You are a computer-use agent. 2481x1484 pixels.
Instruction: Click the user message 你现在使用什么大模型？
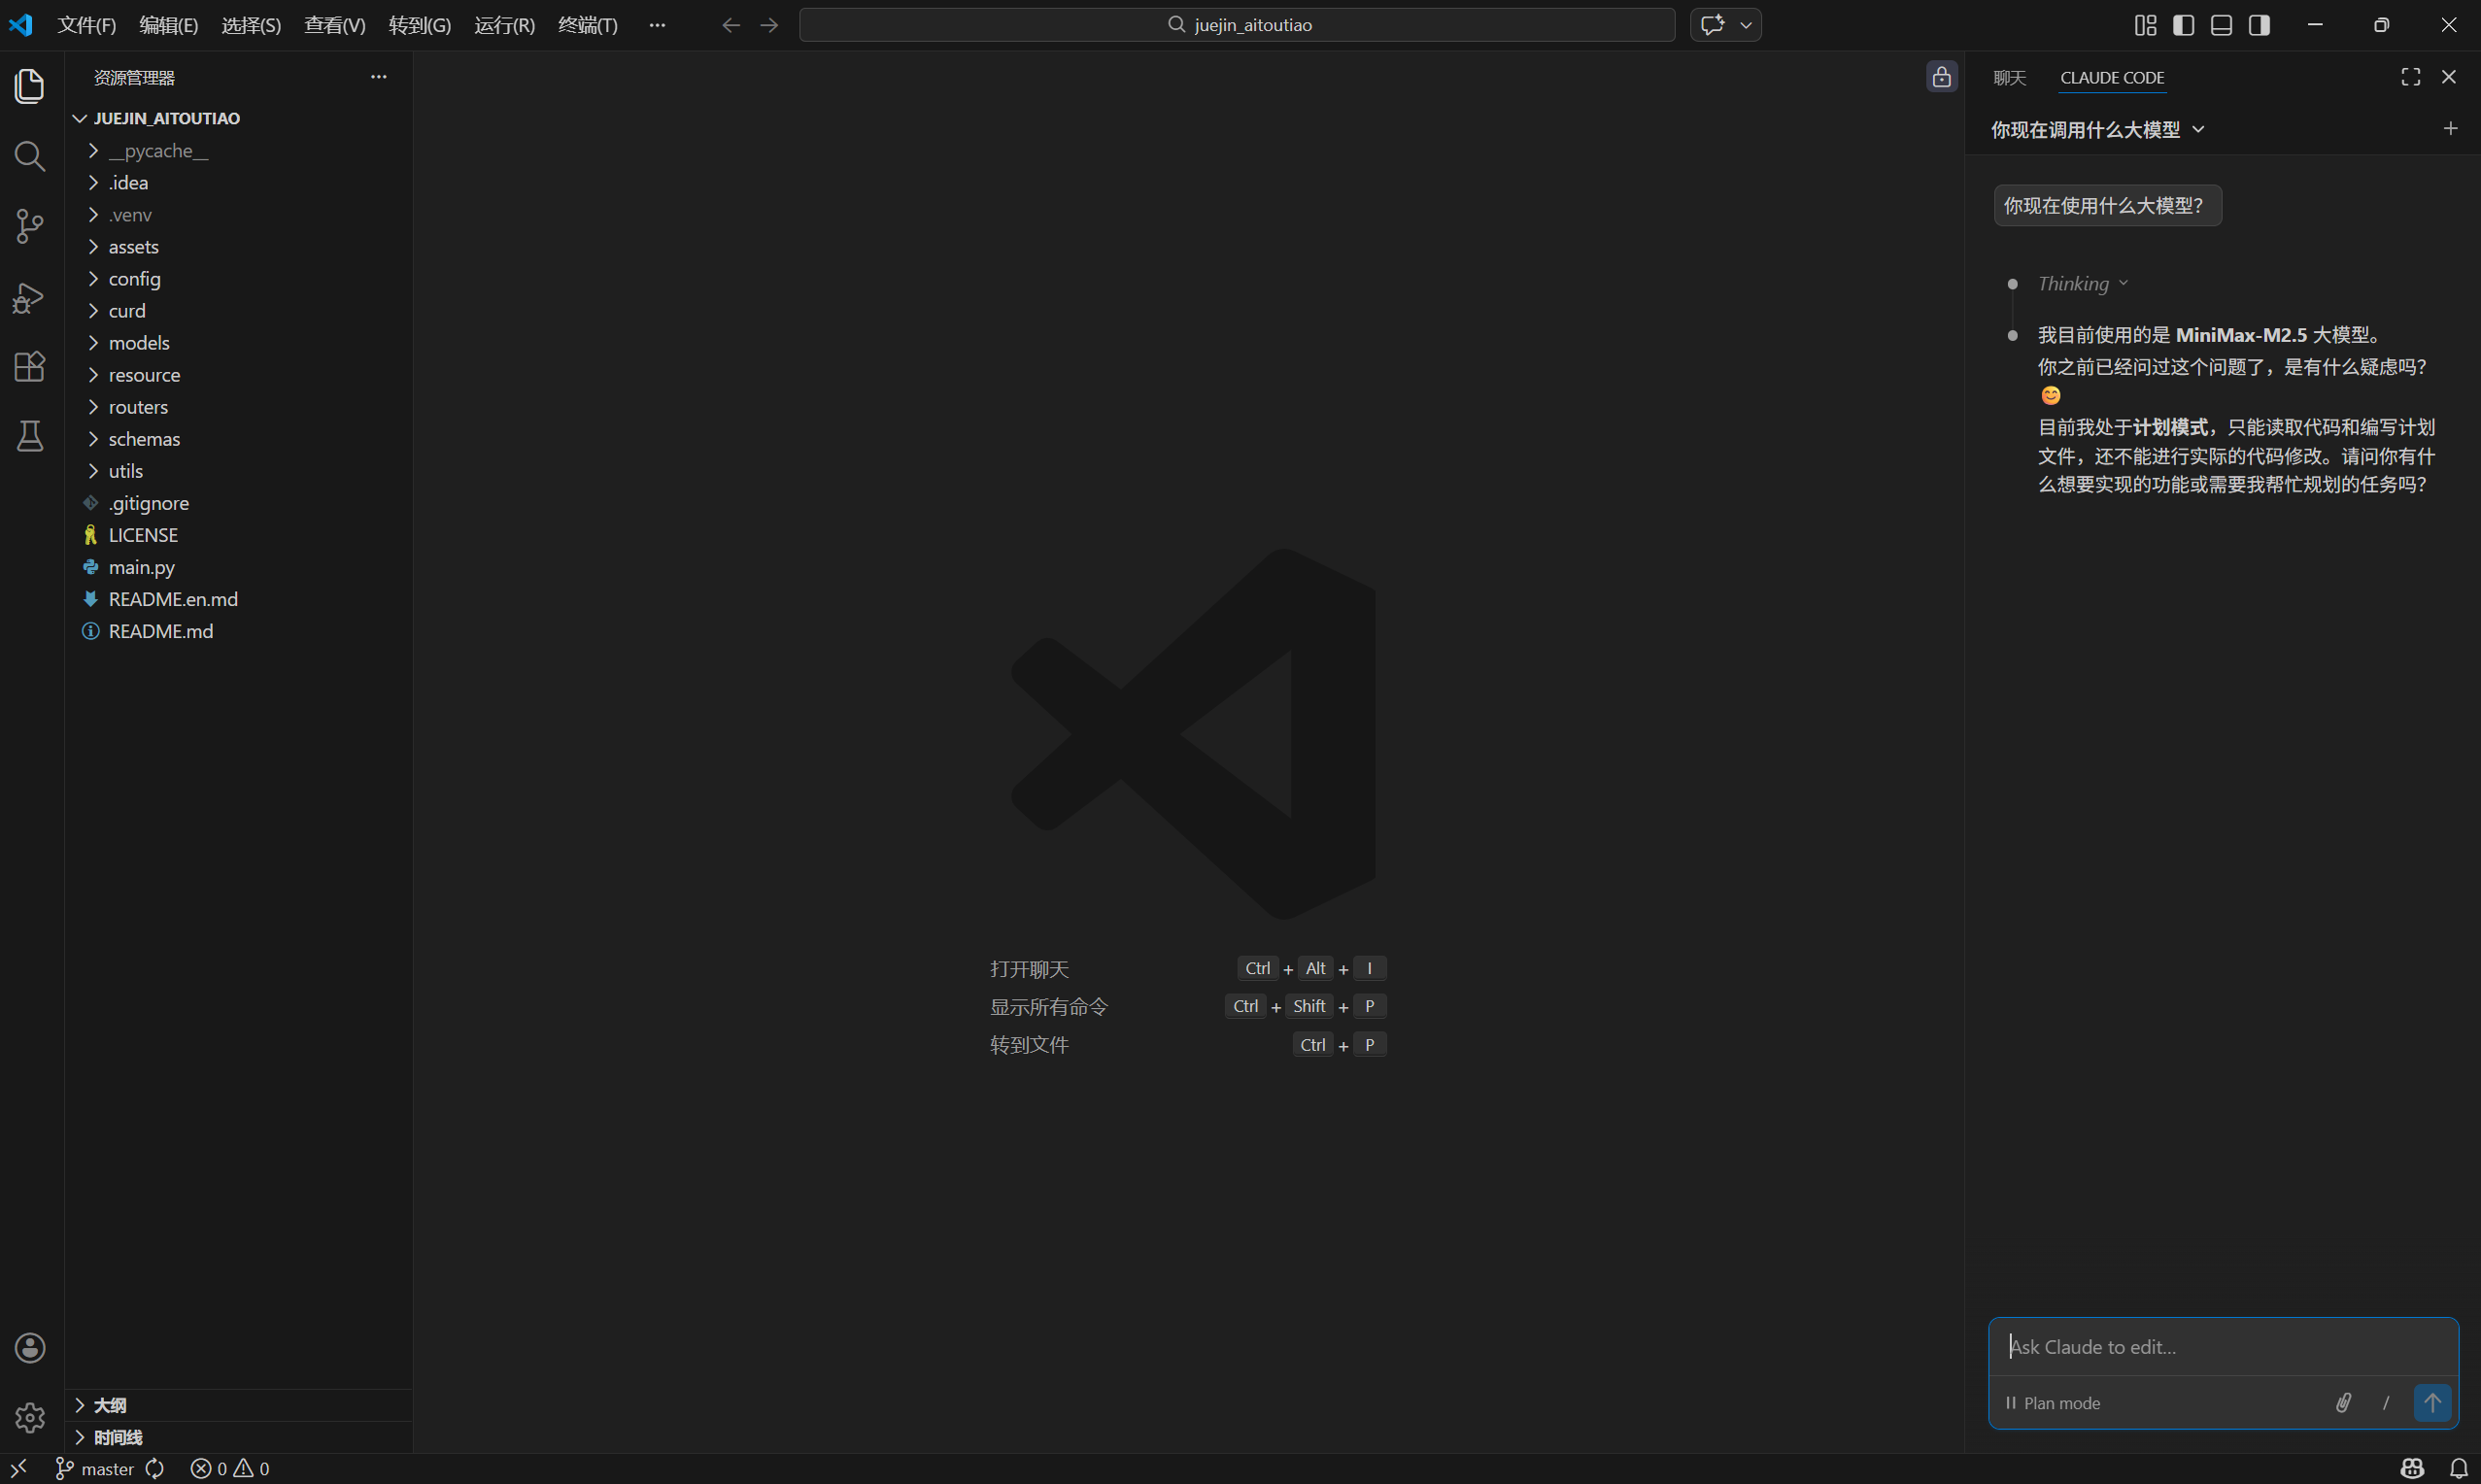[x=2107, y=205]
